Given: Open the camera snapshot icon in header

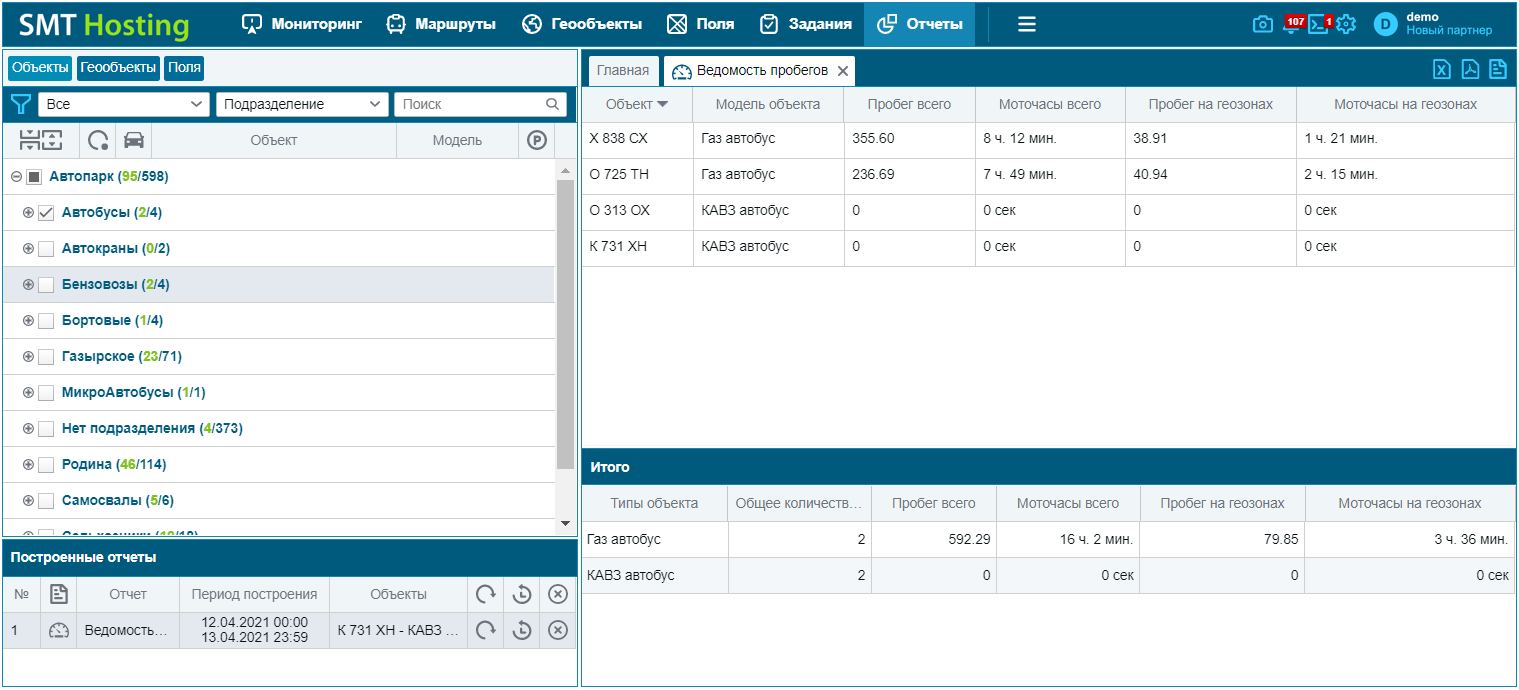Looking at the screenshot, I should click(1263, 24).
